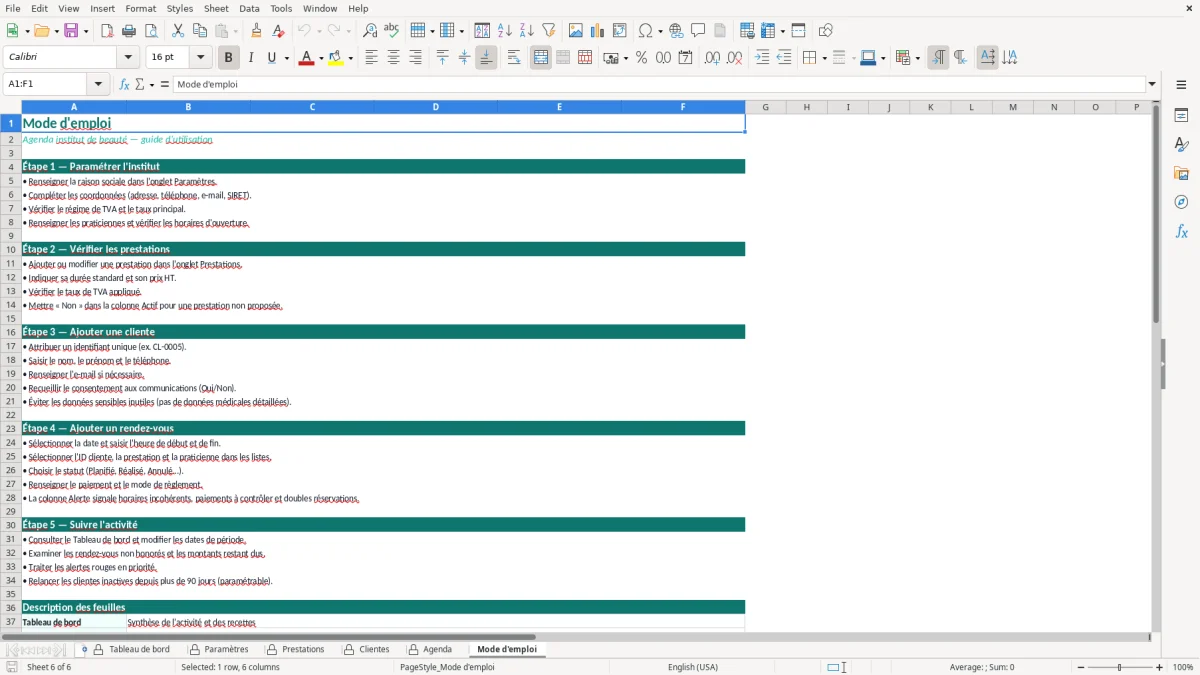The height and width of the screenshot is (675, 1200).
Task: Increase Indent
Action: (762, 58)
